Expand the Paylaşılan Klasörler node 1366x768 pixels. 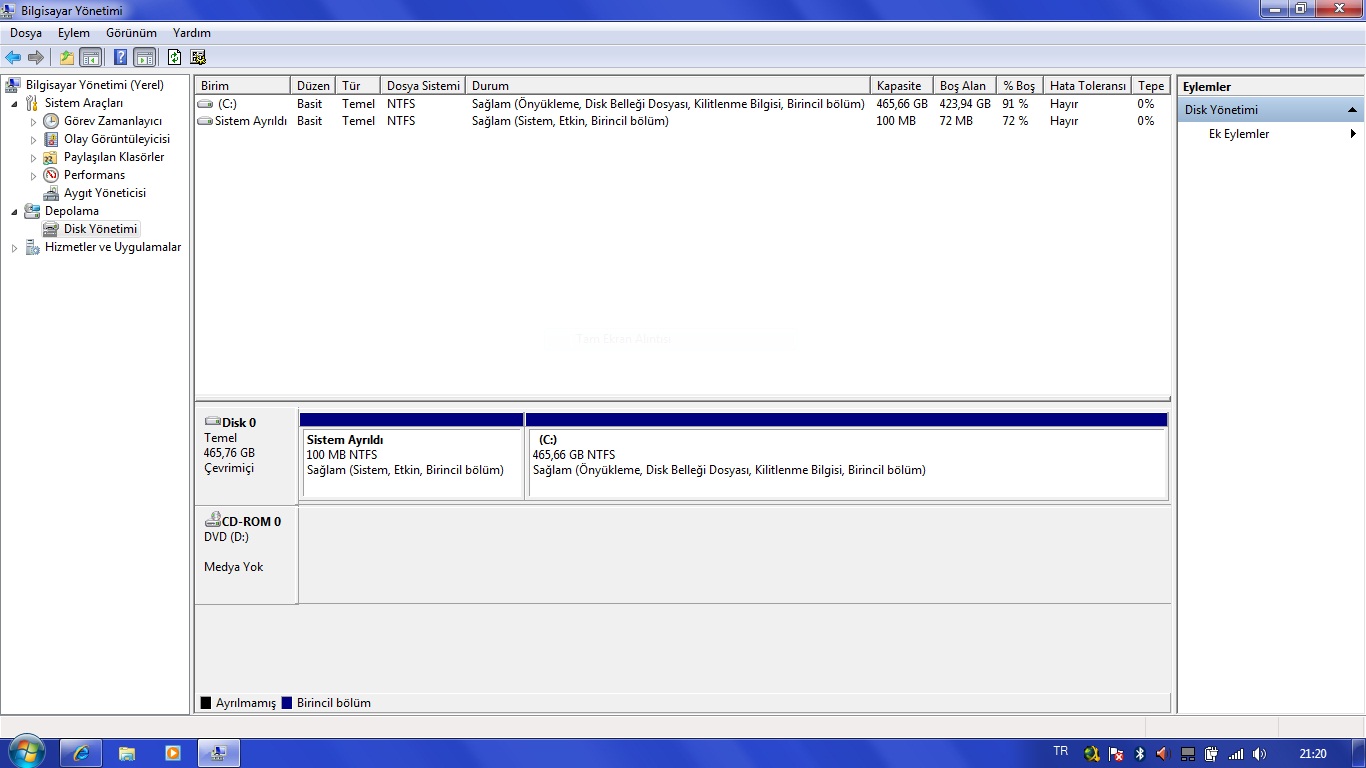33,157
